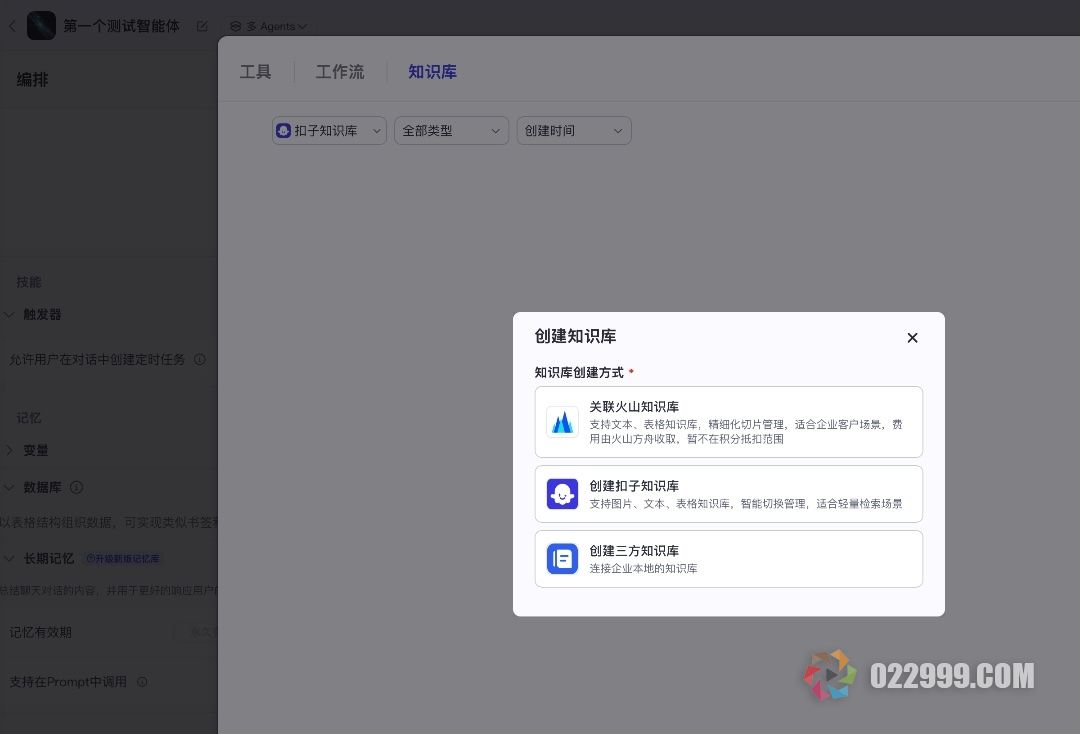Image resolution: width=1080 pixels, height=734 pixels.
Task: Click the 知识库创建方式 label
Action: coord(579,373)
